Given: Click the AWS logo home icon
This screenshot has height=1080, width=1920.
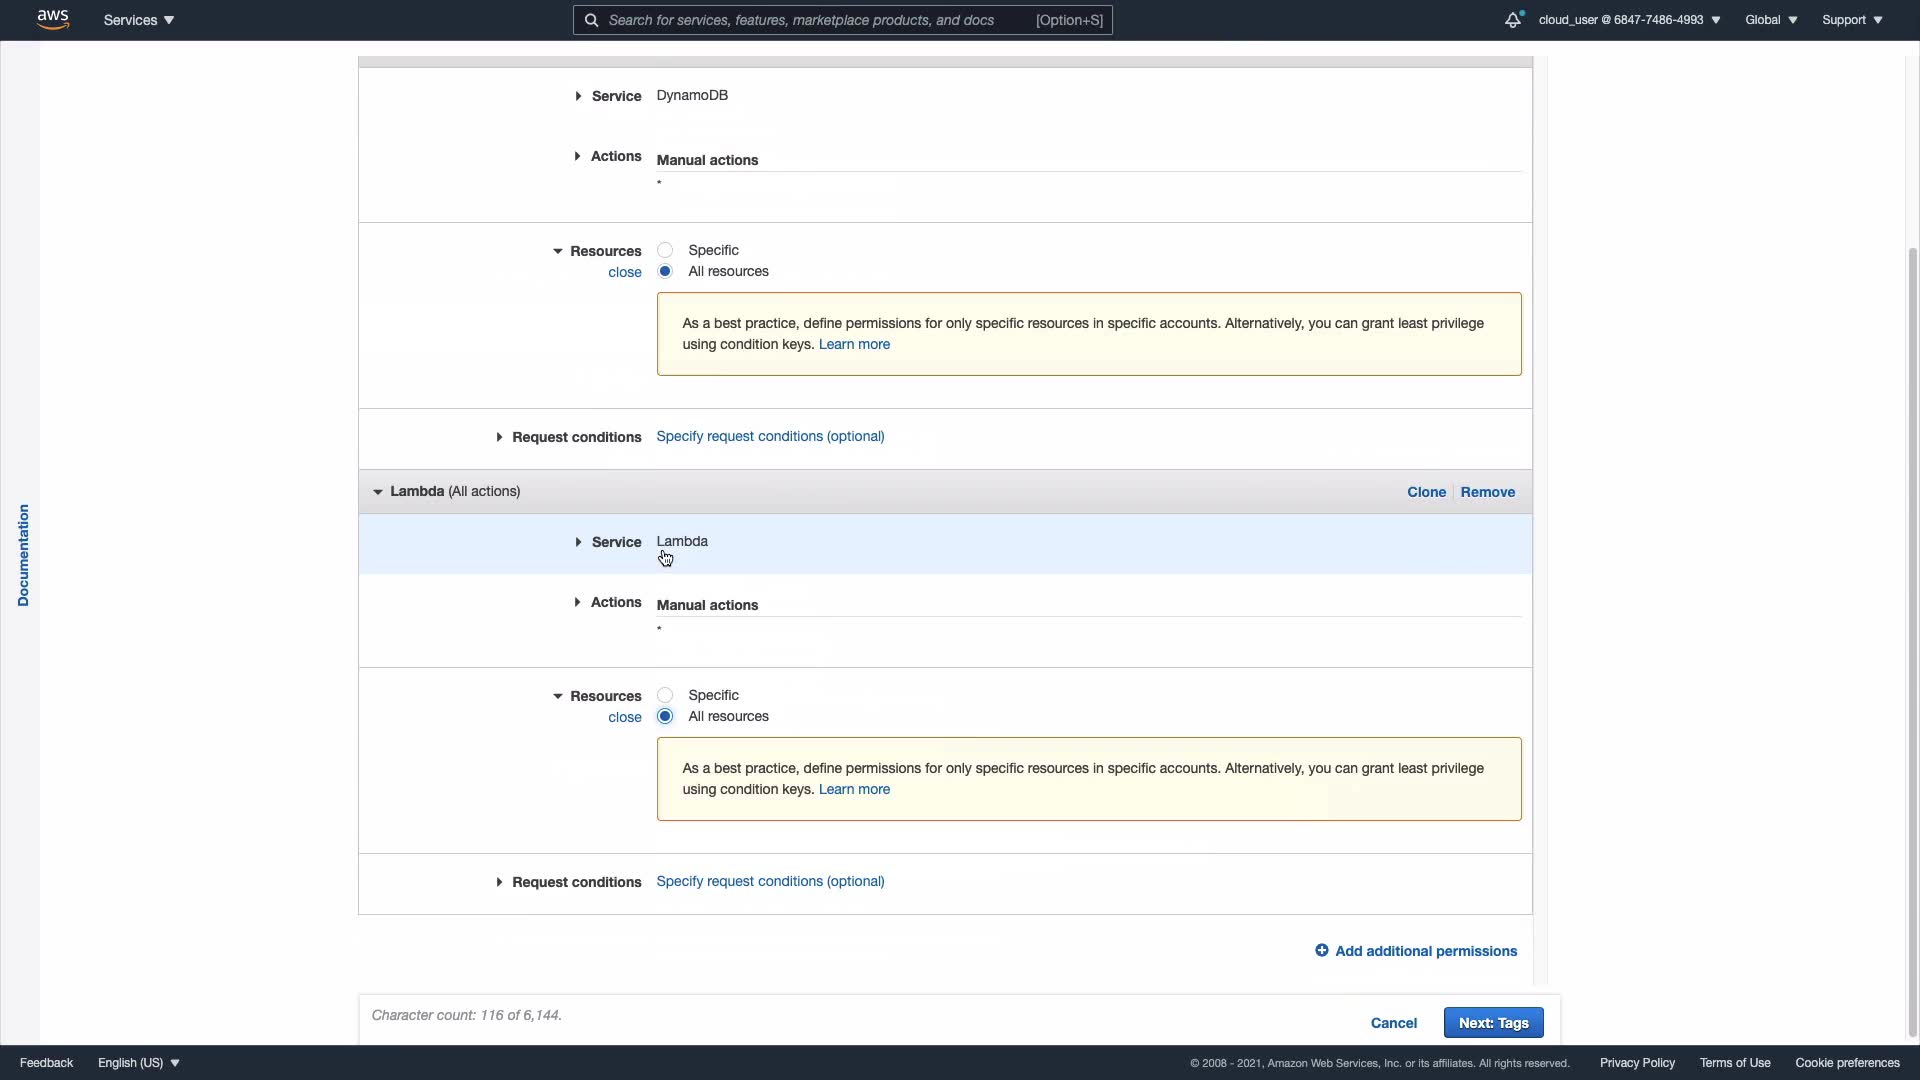Looking at the screenshot, I should [x=53, y=19].
